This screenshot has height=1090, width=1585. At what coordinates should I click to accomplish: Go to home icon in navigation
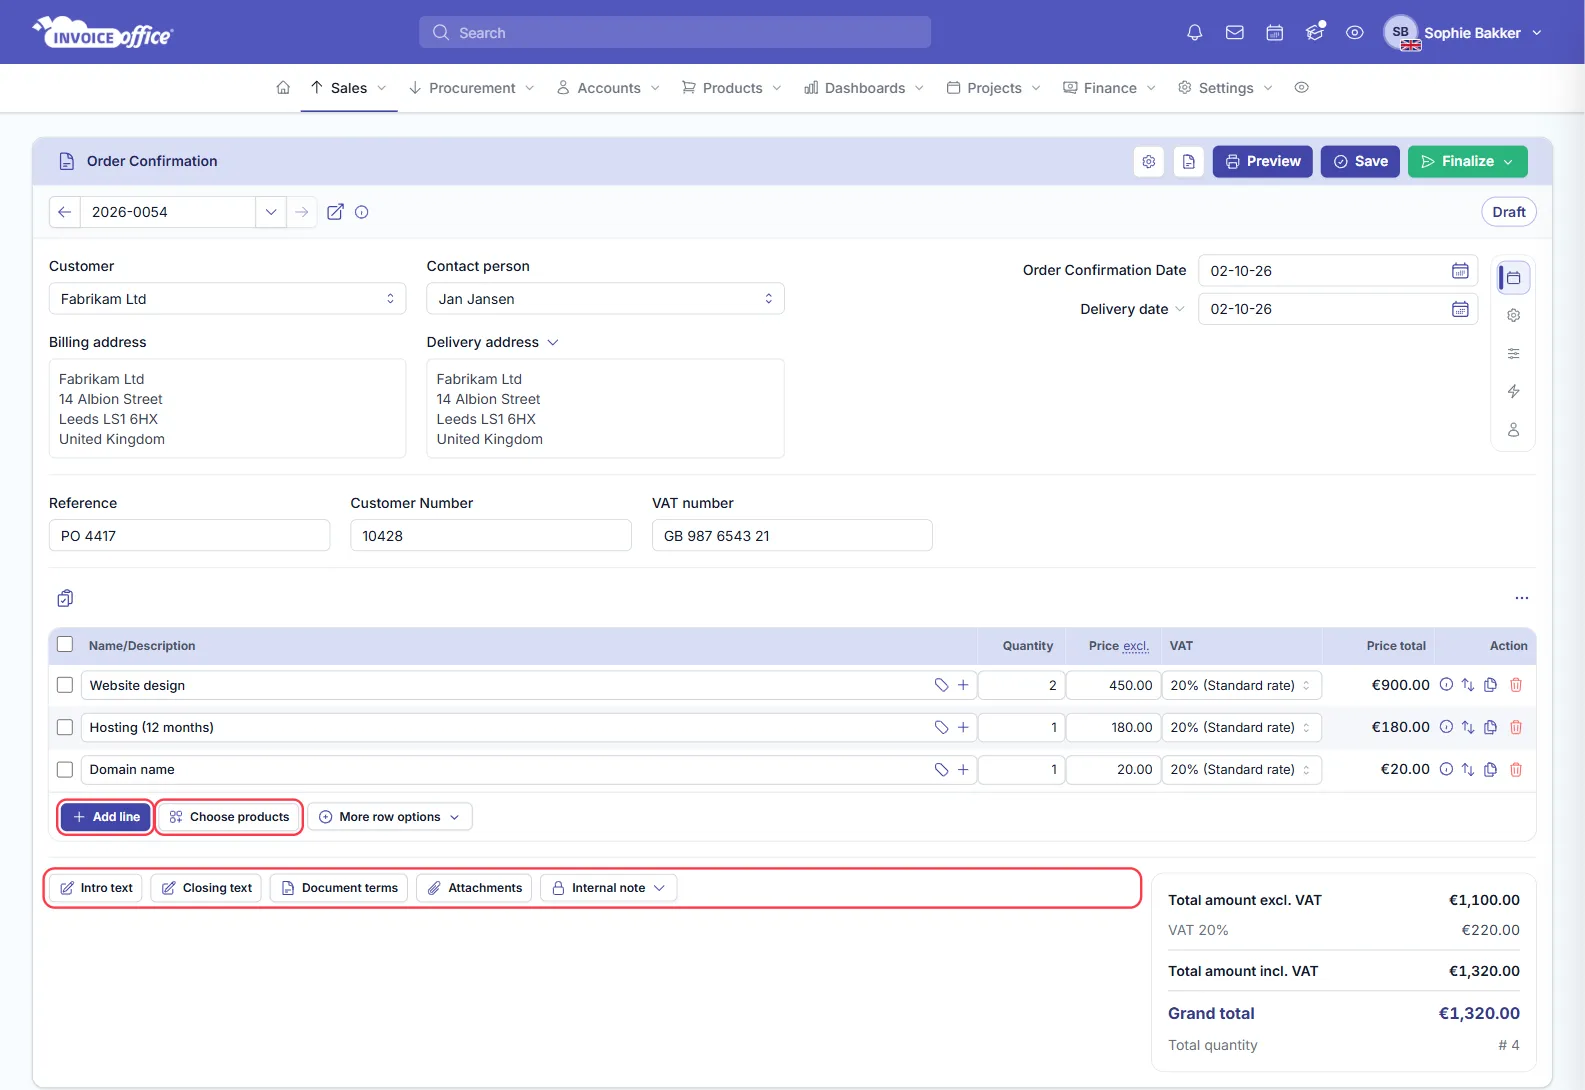[x=283, y=88]
